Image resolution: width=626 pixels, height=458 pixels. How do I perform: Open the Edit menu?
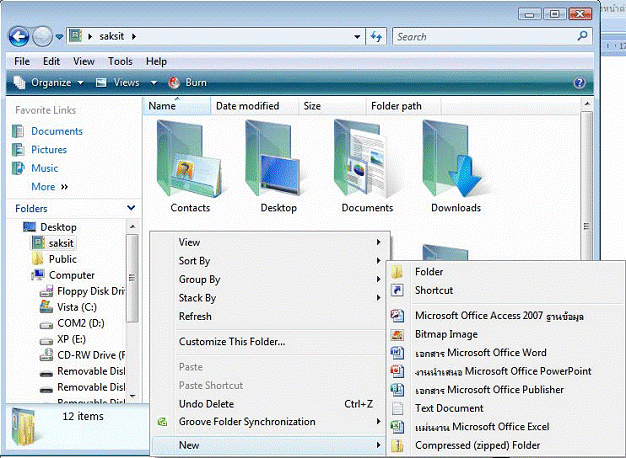coord(52,61)
